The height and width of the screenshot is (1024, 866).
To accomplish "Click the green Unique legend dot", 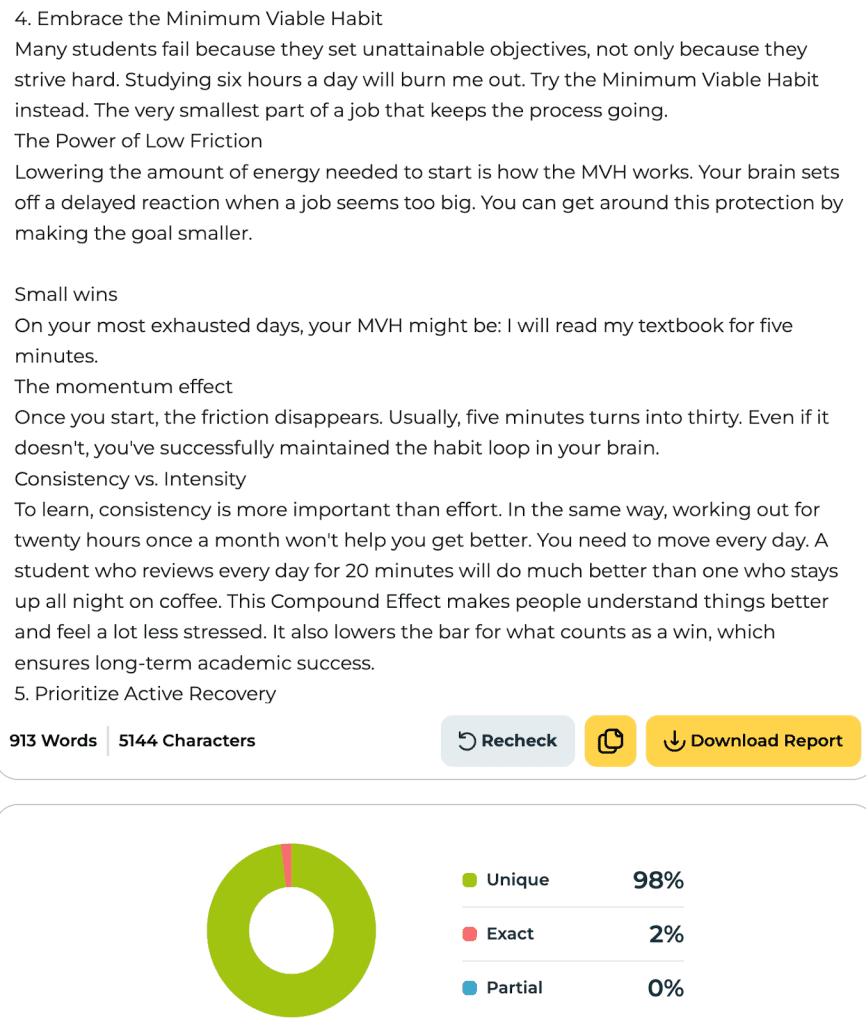I will click(469, 880).
